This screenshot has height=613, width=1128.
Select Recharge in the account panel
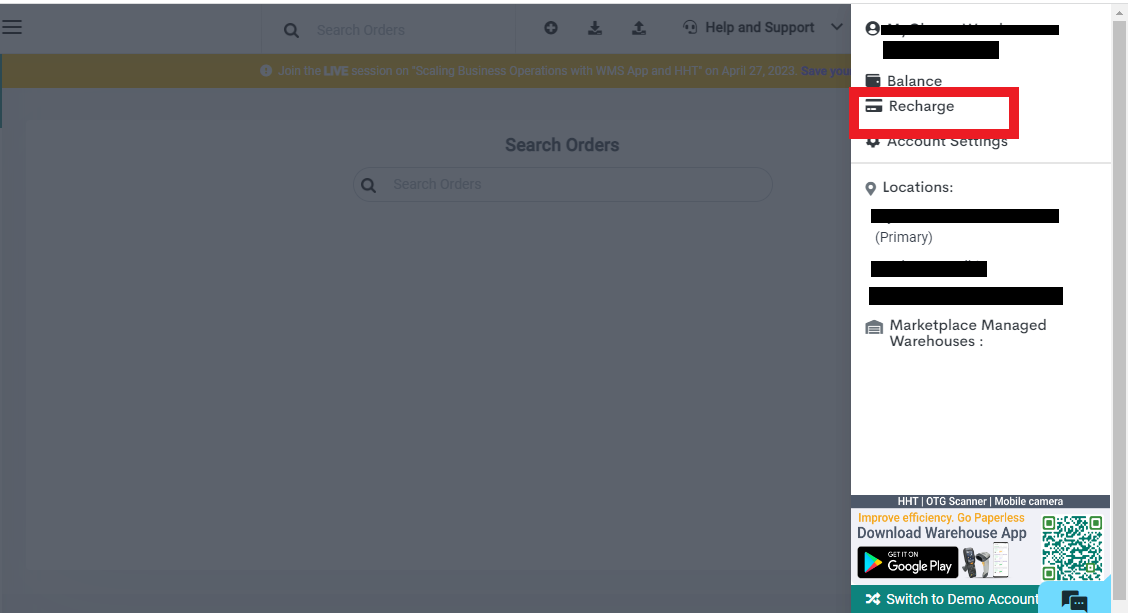(922, 106)
